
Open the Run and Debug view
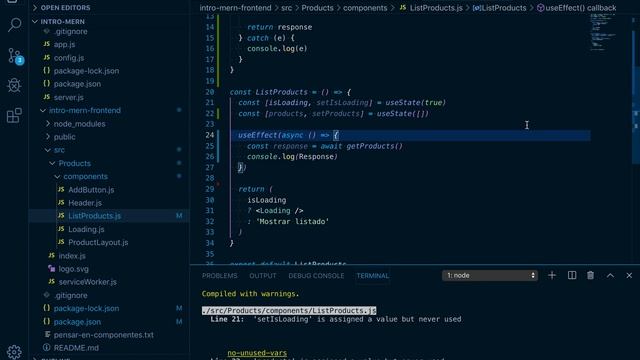(x=14, y=85)
